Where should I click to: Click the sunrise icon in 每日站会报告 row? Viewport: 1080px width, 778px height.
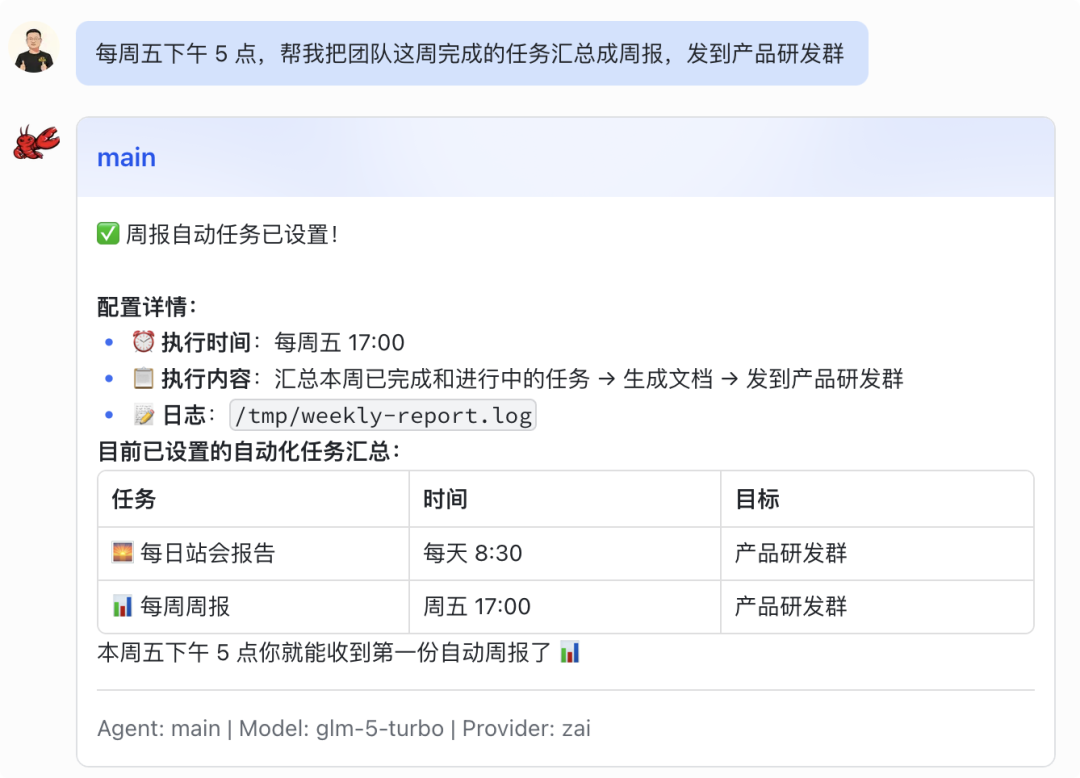[x=123, y=553]
